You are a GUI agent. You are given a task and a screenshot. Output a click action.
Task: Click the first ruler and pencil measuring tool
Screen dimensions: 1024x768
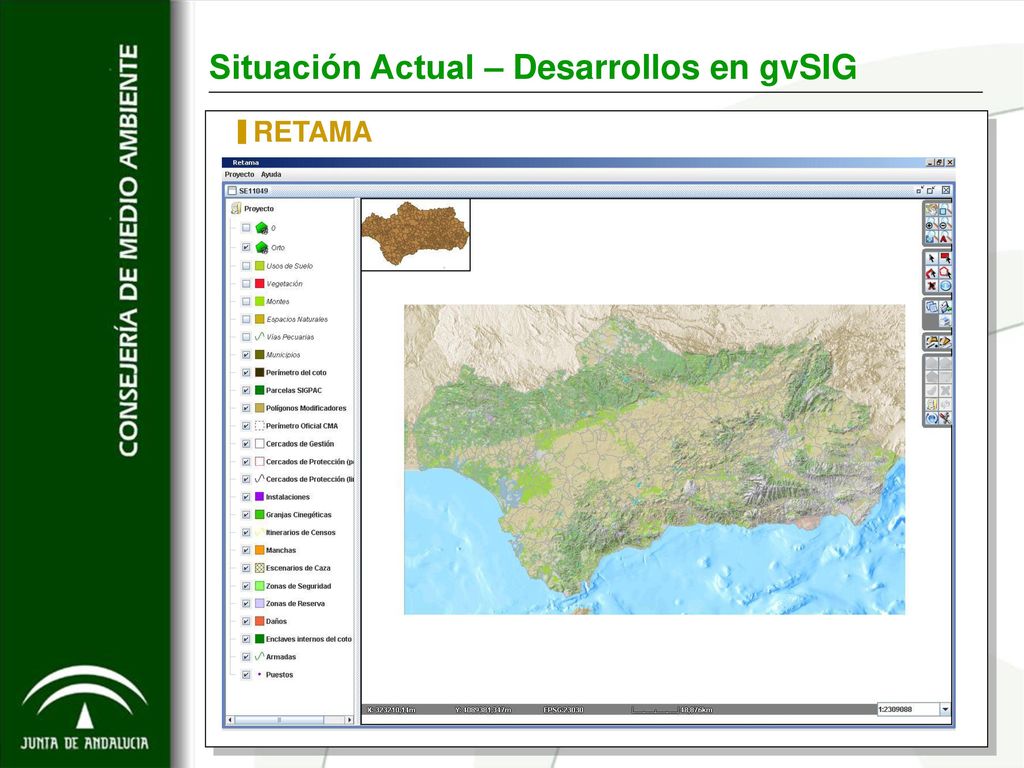point(931,342)
